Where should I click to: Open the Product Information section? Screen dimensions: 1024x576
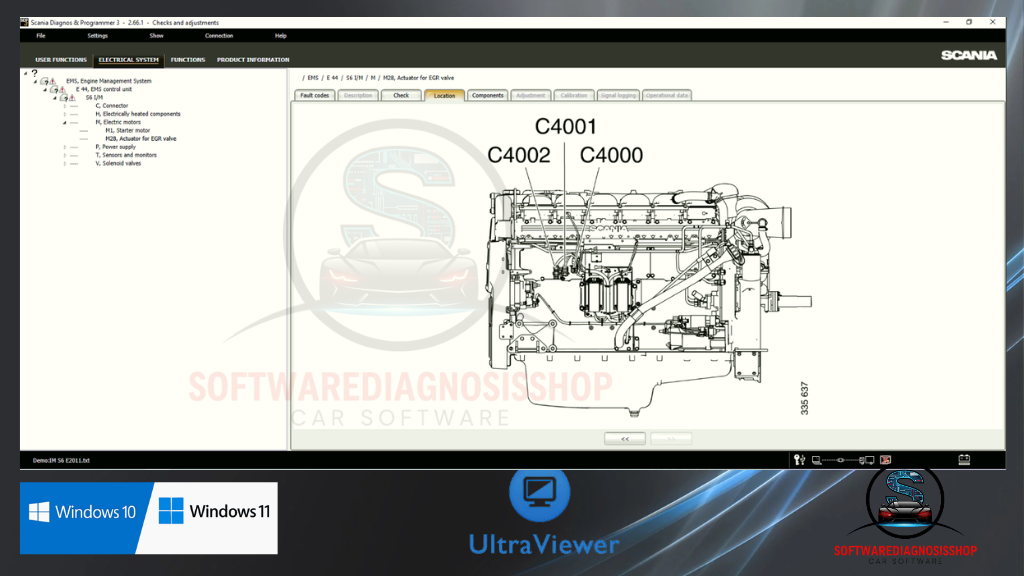[253, 60]
